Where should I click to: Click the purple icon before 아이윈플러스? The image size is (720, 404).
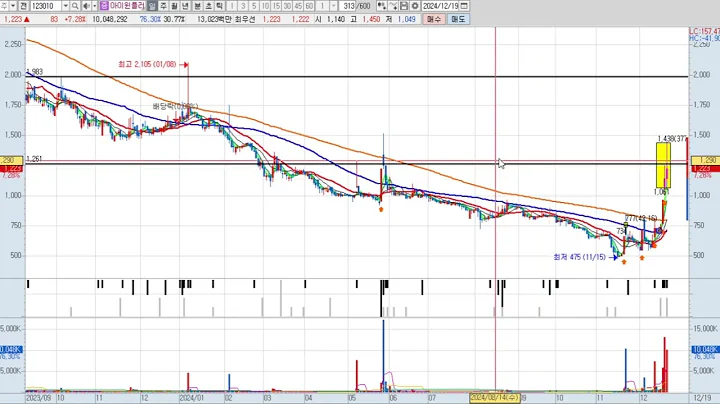[x=104, y=6]
